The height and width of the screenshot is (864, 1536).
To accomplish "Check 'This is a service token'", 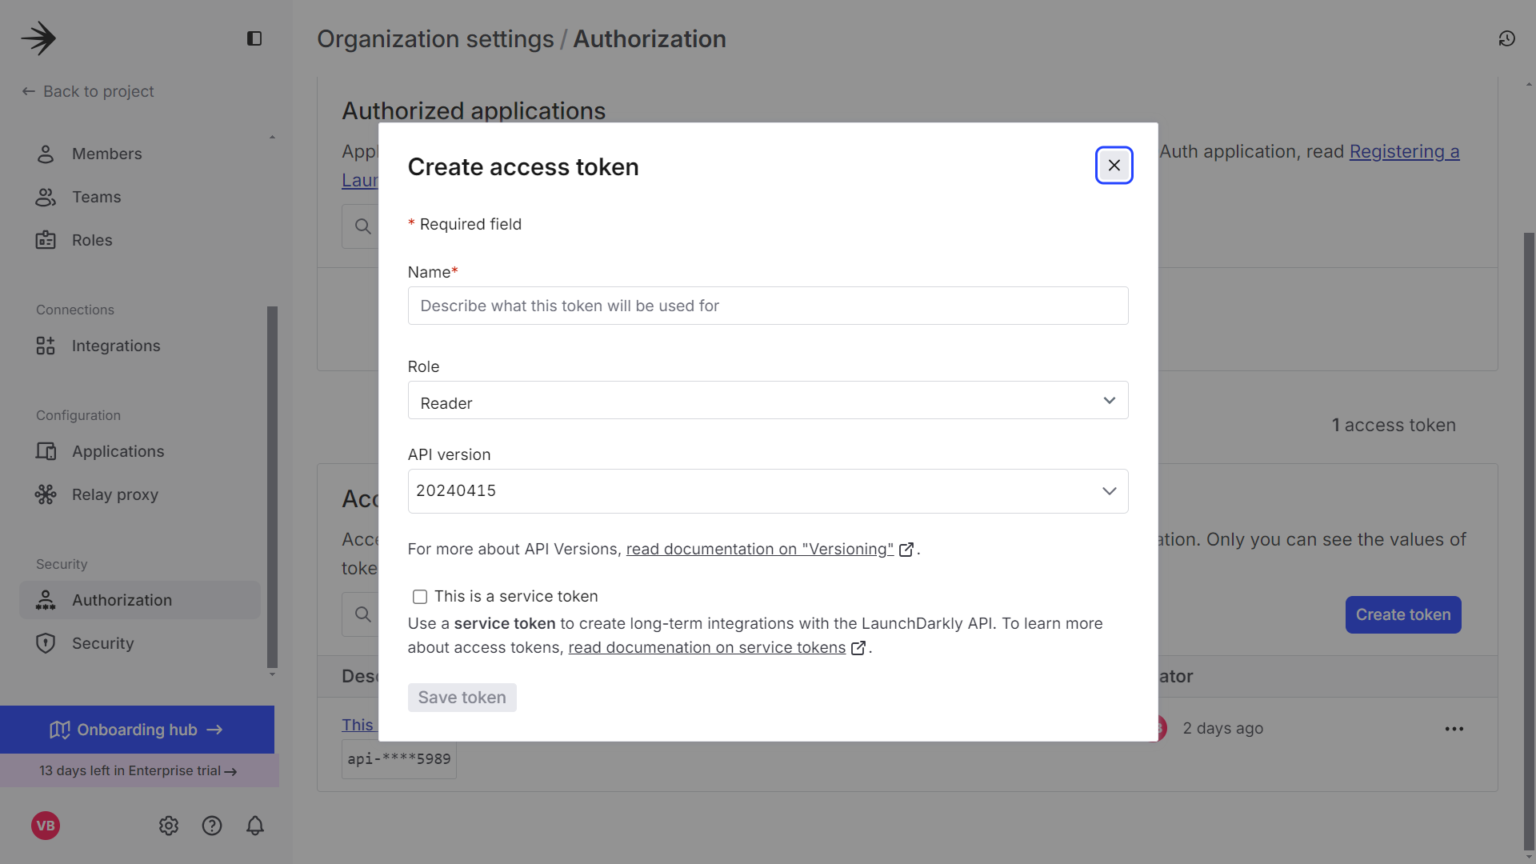I will [x=420, y=597].
